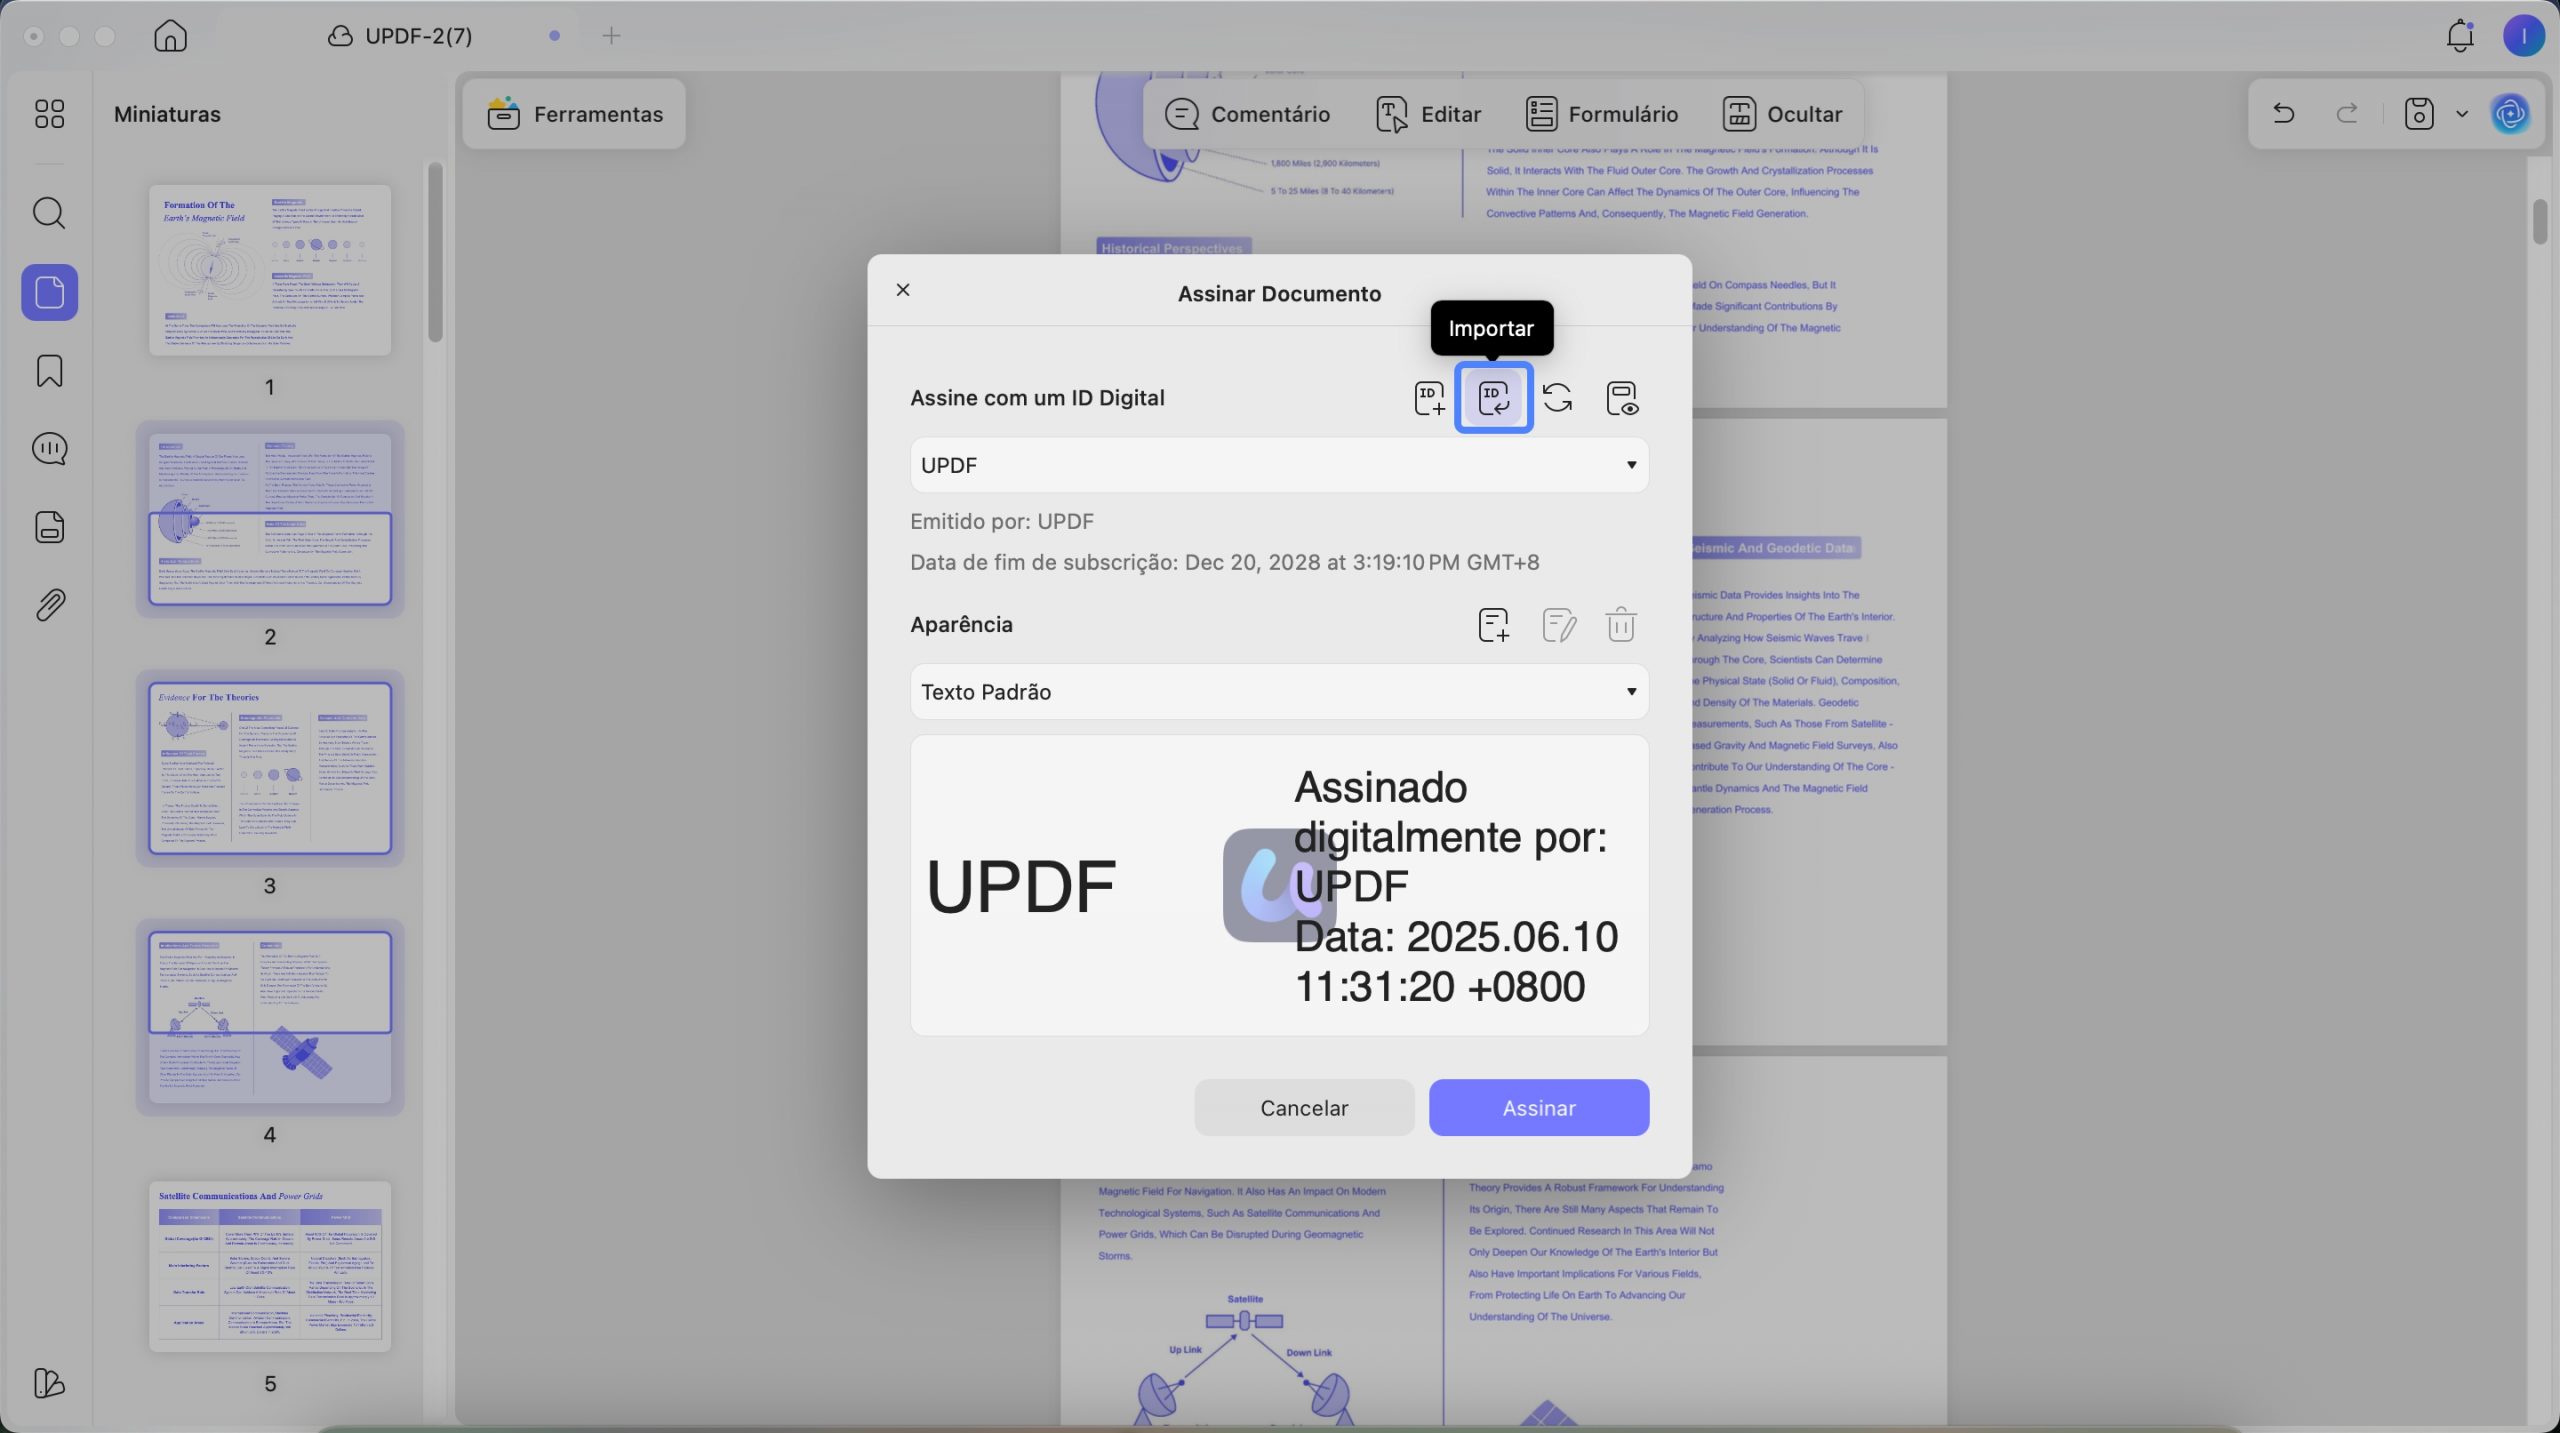Edit the selected signature appearance

click(1558, 625)
